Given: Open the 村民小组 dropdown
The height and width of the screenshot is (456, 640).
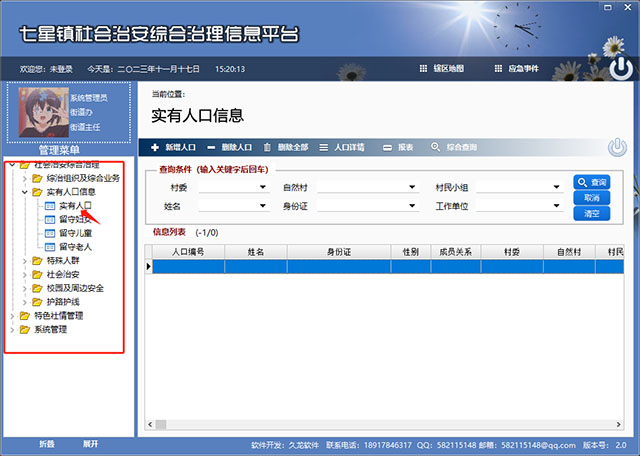Looking at the screenshot, I should [x=556, y=187].
